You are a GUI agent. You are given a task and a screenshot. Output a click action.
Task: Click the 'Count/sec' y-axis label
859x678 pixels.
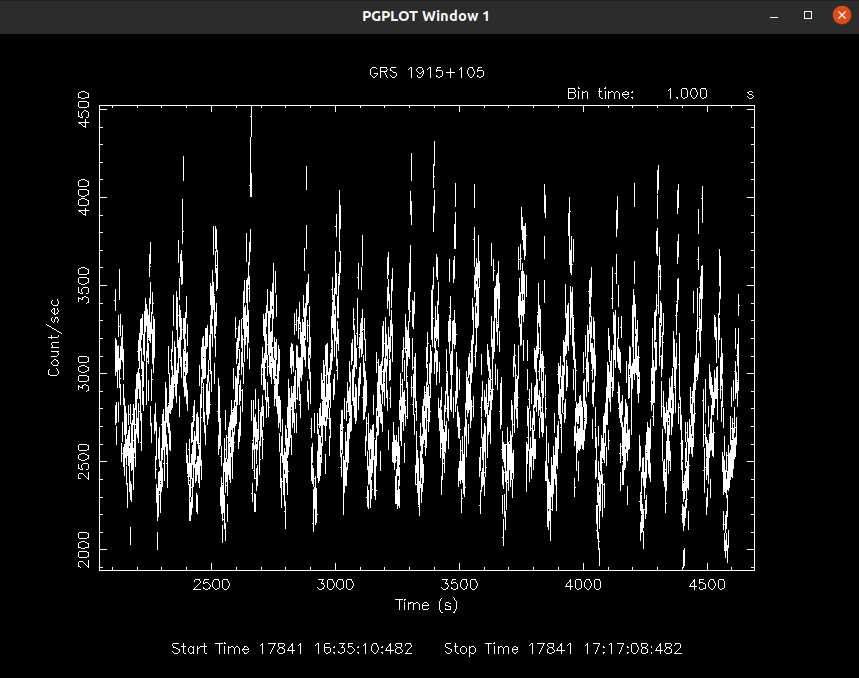tap(54, 338)
